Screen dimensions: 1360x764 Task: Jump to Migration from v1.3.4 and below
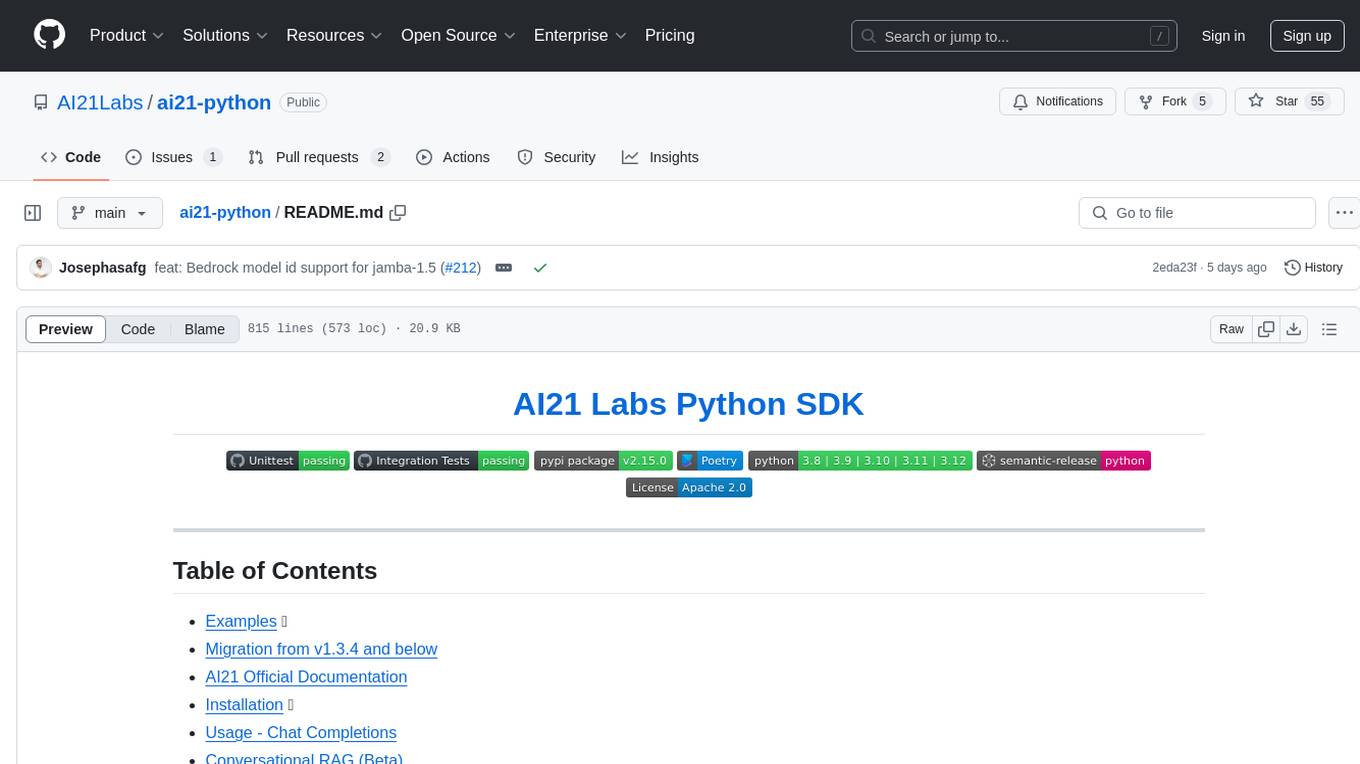[x=321, y=649]
